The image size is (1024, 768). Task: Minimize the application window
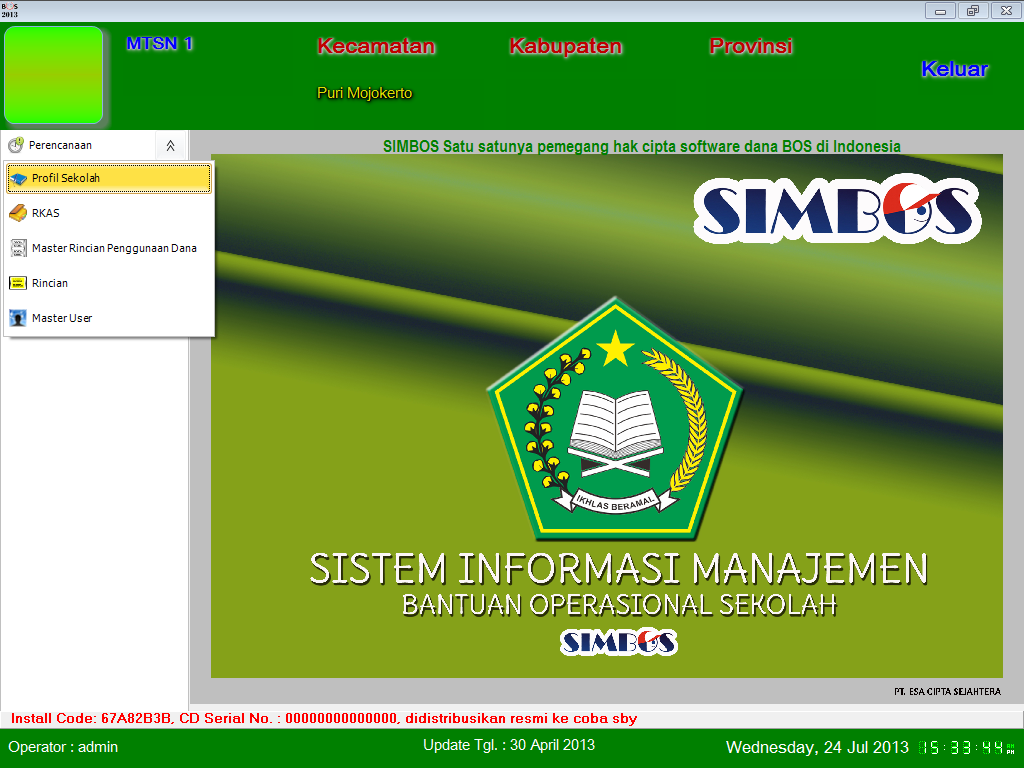coord(940,11)
